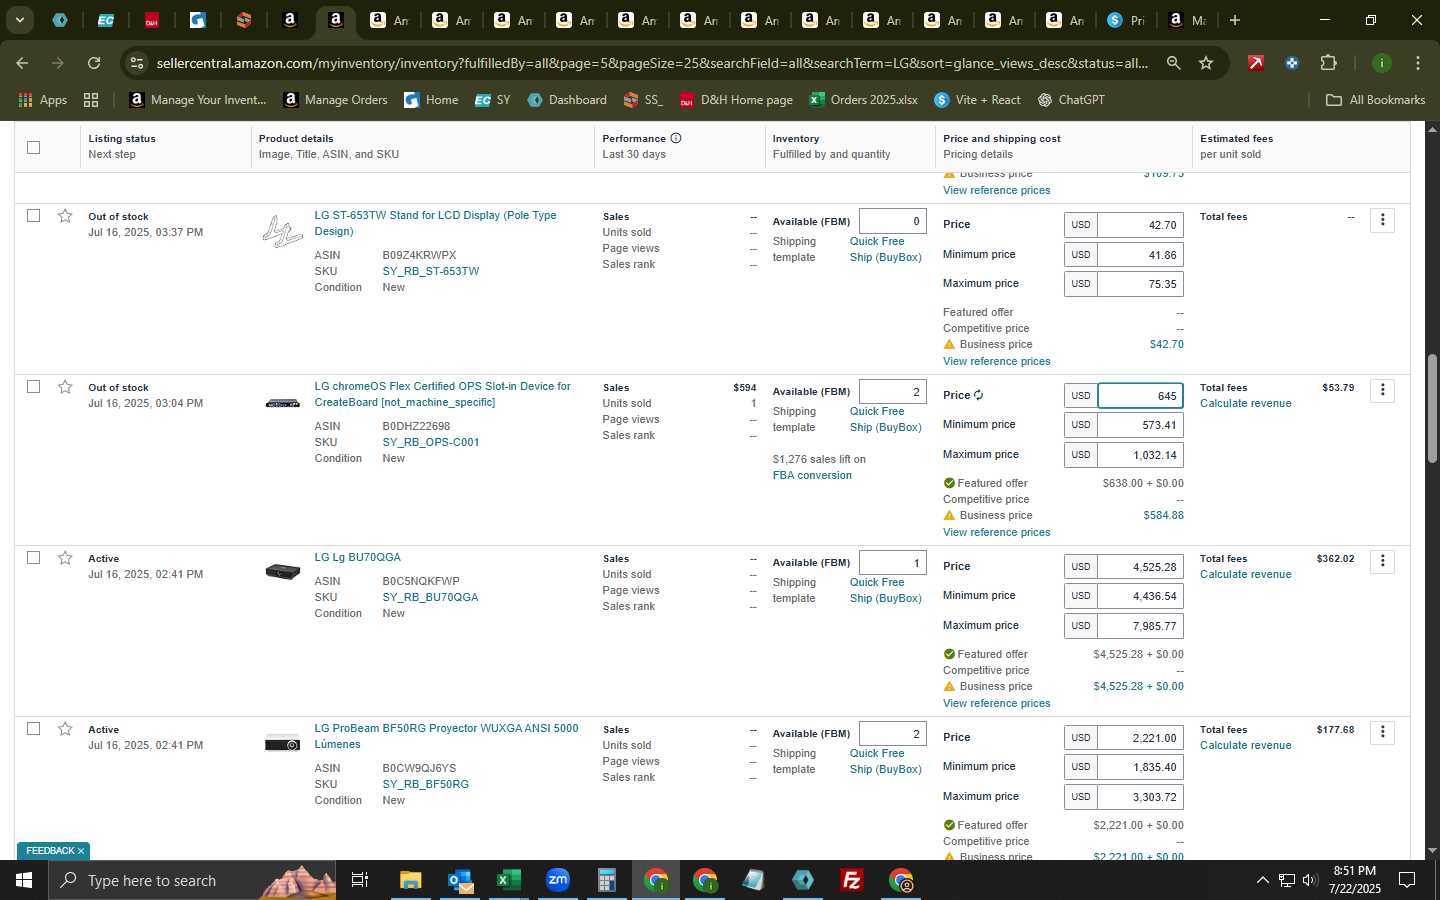Open the browser Extensions puzzle icon

[x=1328, y=63]
